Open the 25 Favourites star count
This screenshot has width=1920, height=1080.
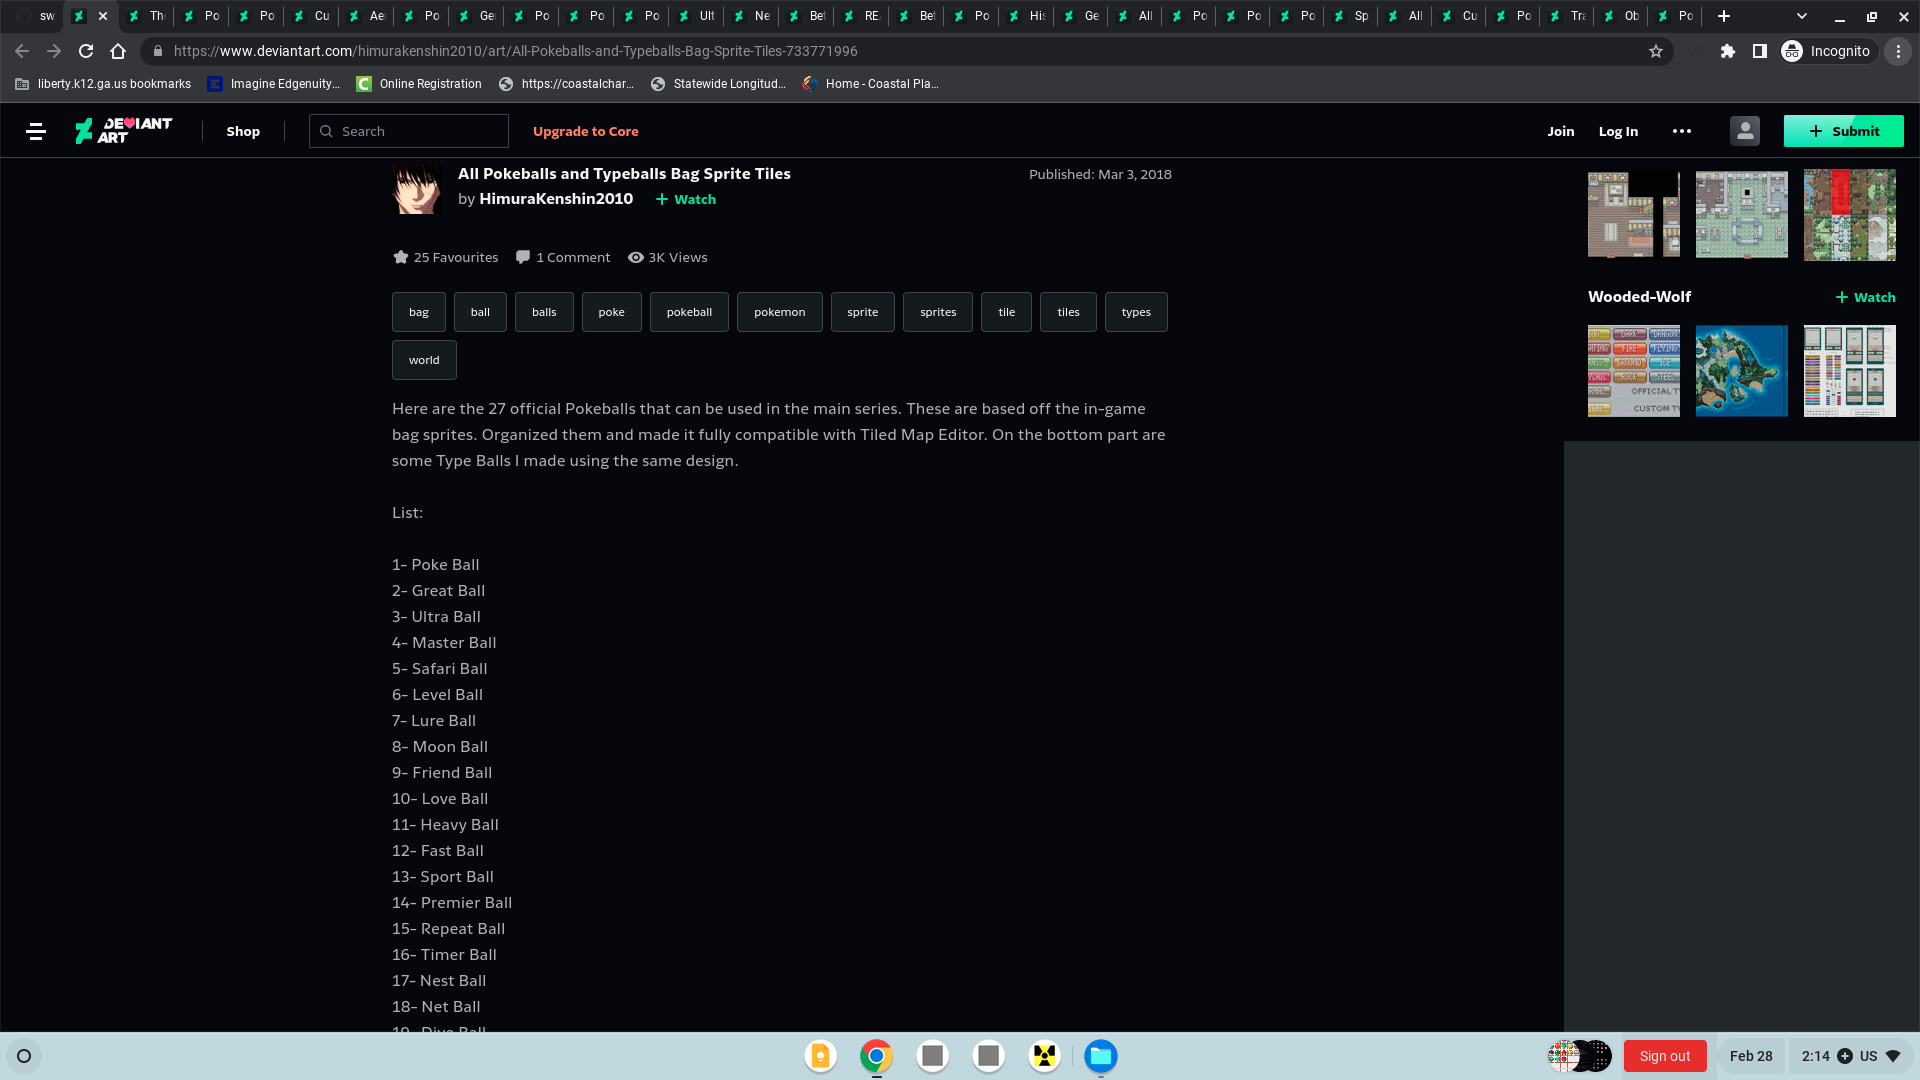click(x=446, y=257)
